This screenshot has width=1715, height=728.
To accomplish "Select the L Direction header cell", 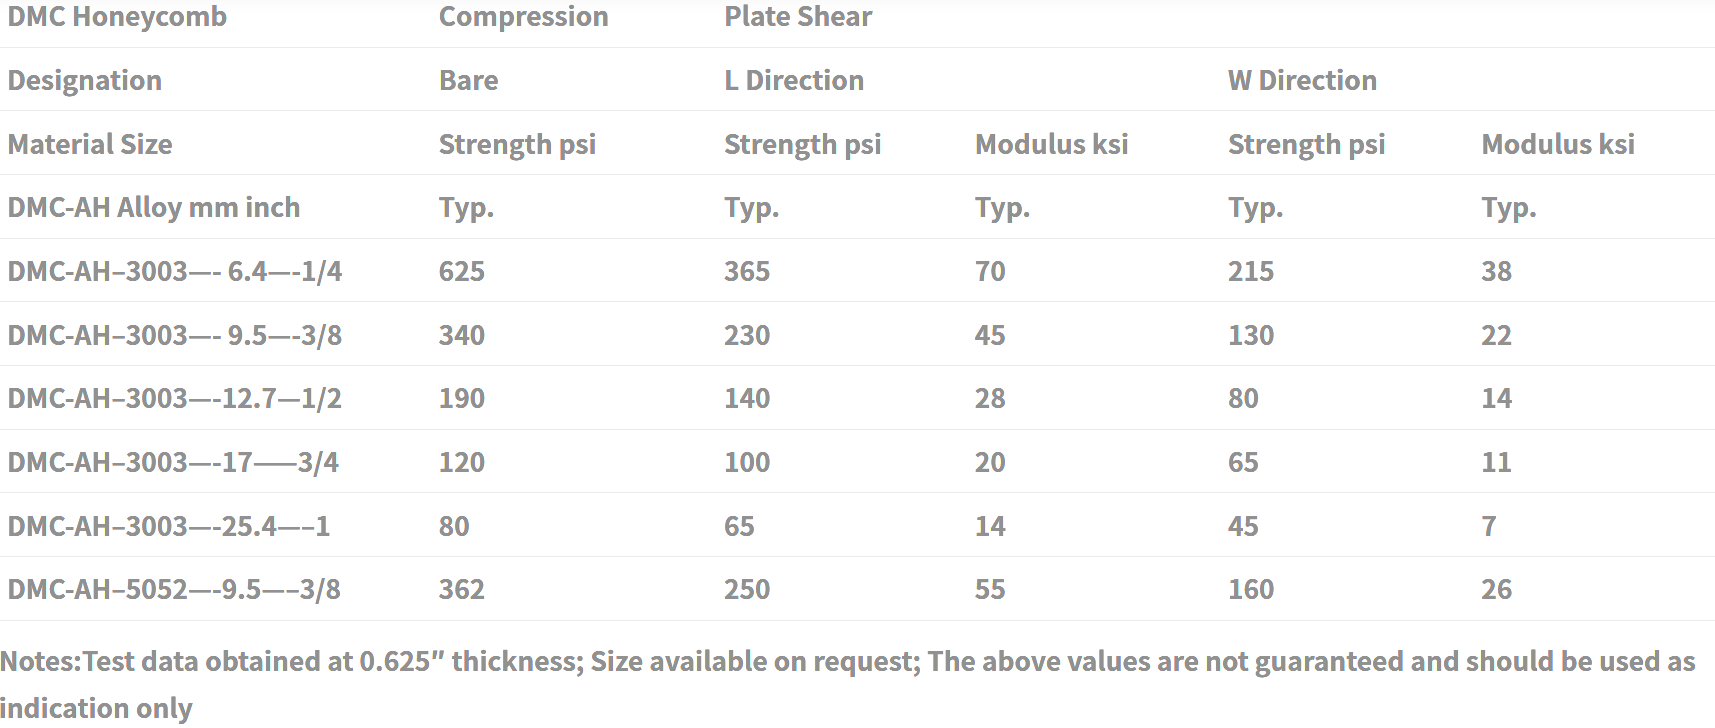I will click(794, 80).
